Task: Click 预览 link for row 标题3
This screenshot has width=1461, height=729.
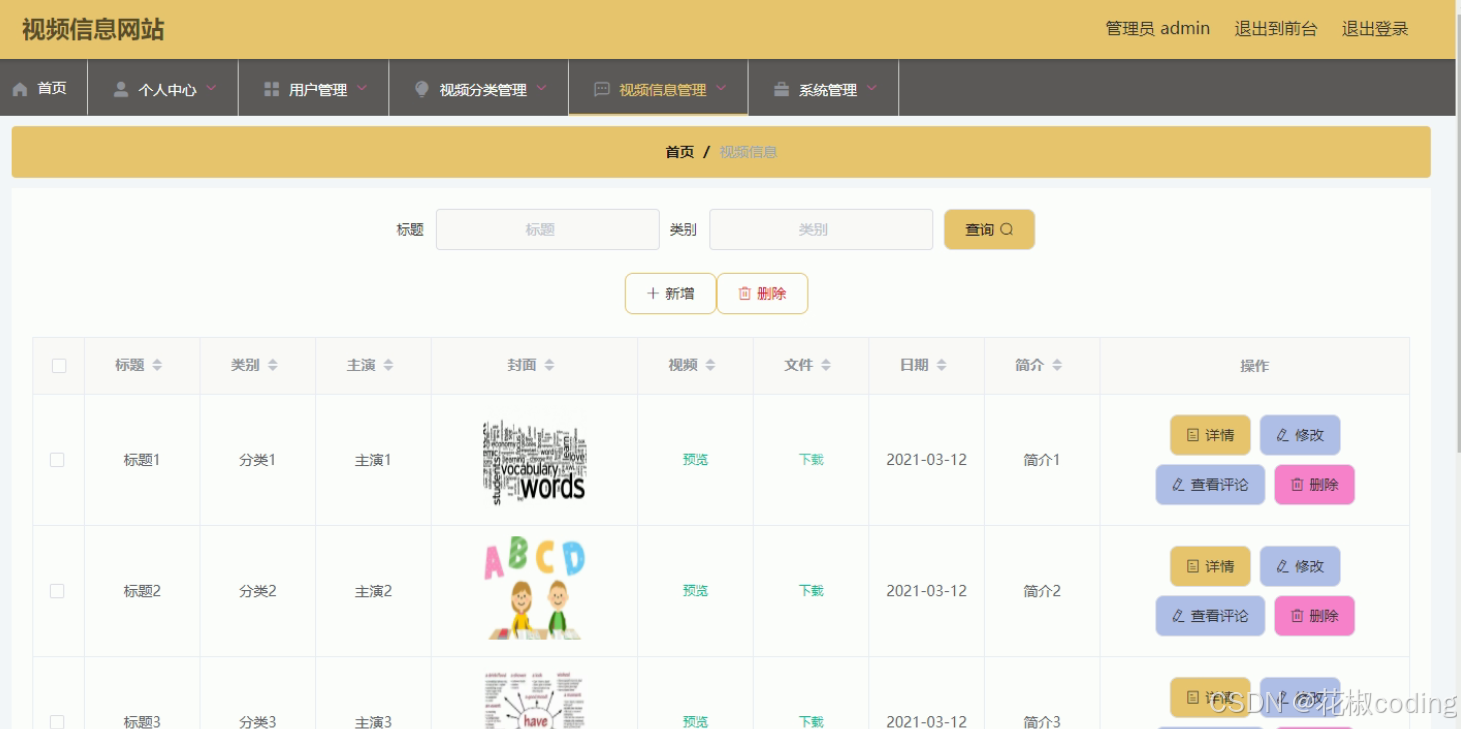Action: [x=695, y=721]
